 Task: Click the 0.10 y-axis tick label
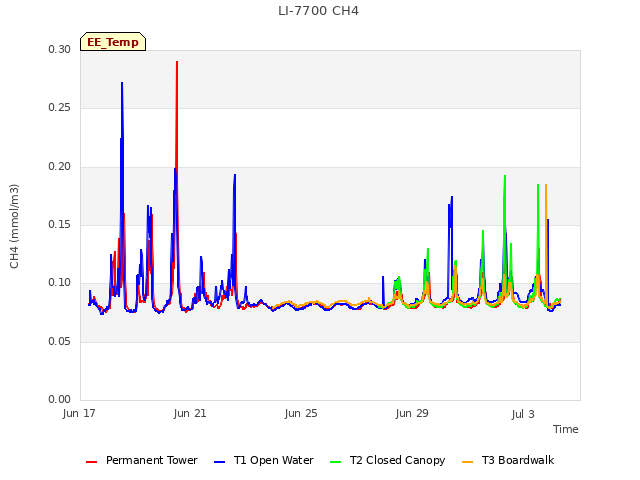click(60, 282)
